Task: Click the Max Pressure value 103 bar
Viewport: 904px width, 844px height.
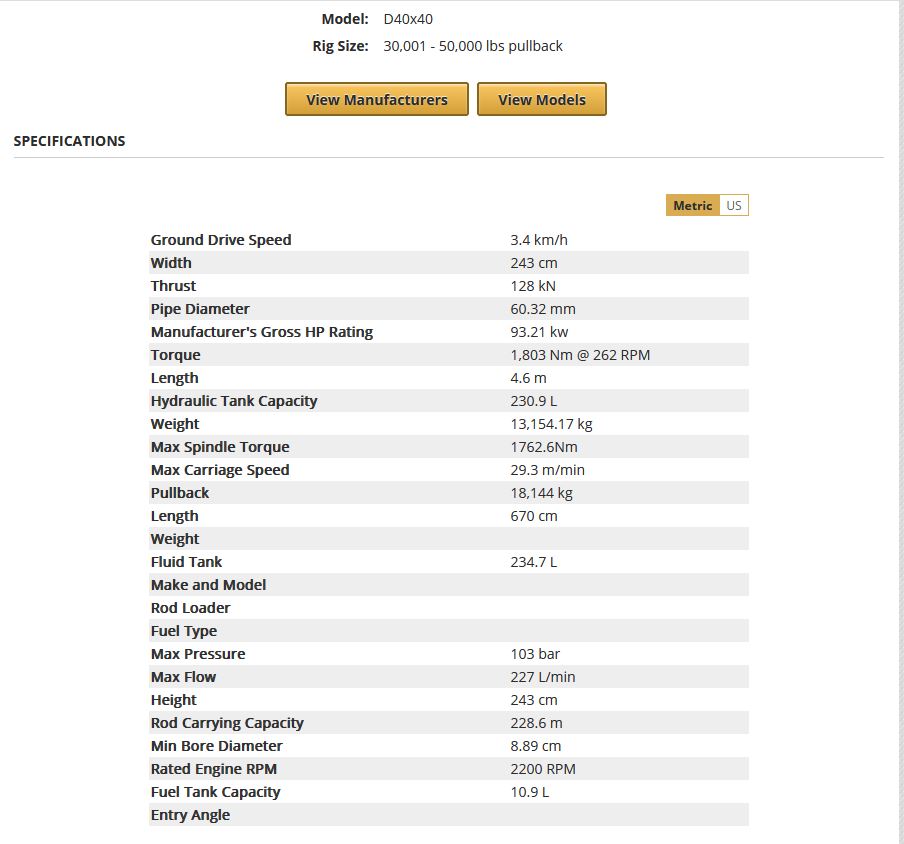Action: coord(535,654)
